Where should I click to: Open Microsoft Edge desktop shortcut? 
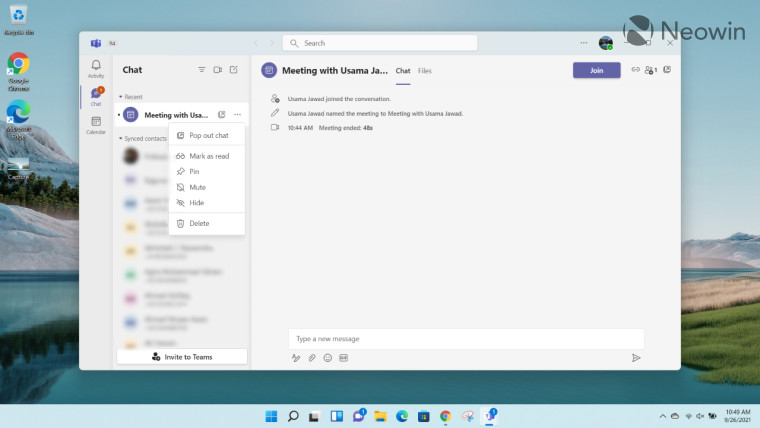pos(18,120)
